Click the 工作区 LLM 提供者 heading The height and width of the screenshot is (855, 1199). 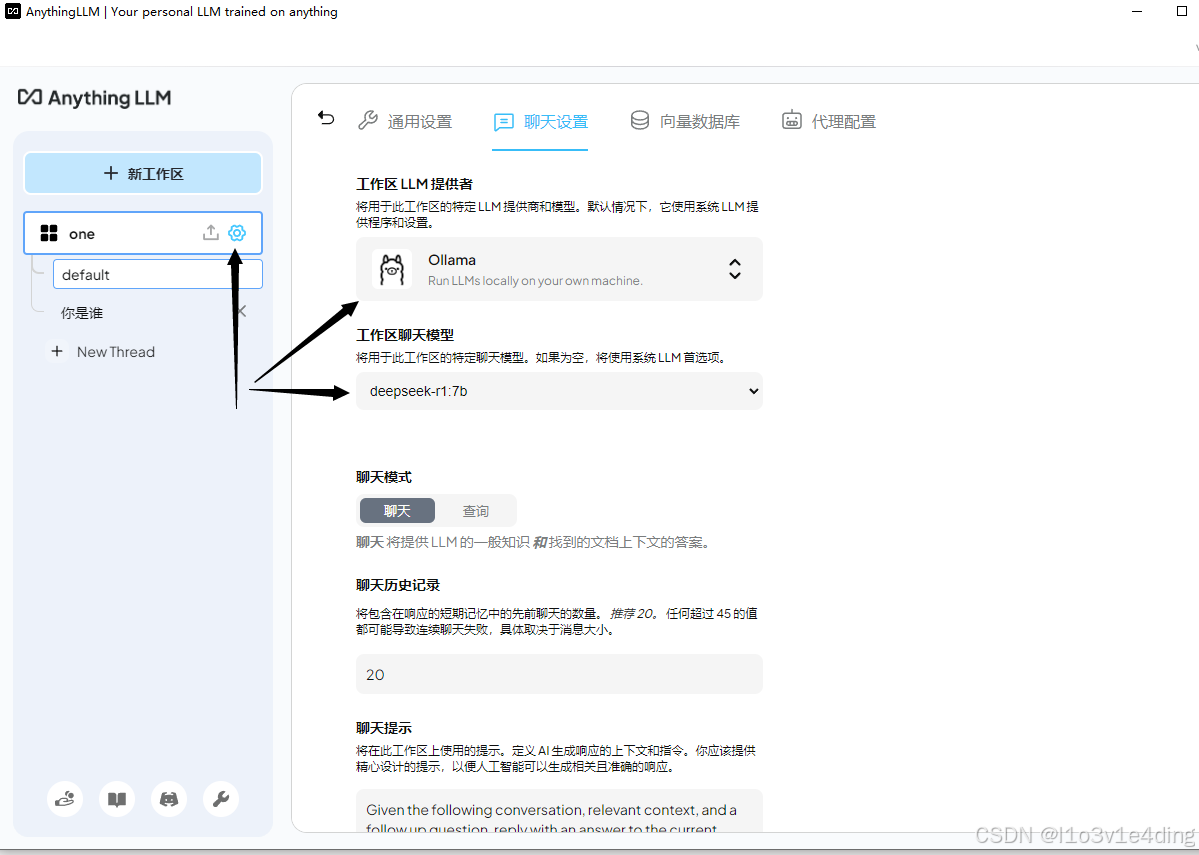coord(414,184)
